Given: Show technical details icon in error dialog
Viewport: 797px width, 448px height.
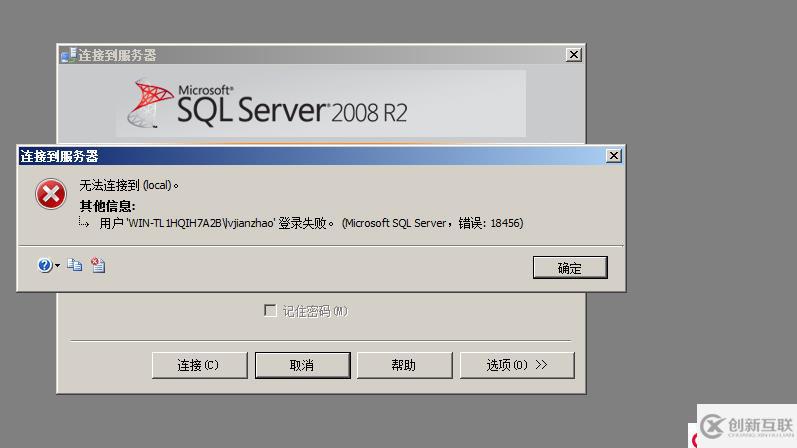Looking at the screenshot, I should point(98,265).
